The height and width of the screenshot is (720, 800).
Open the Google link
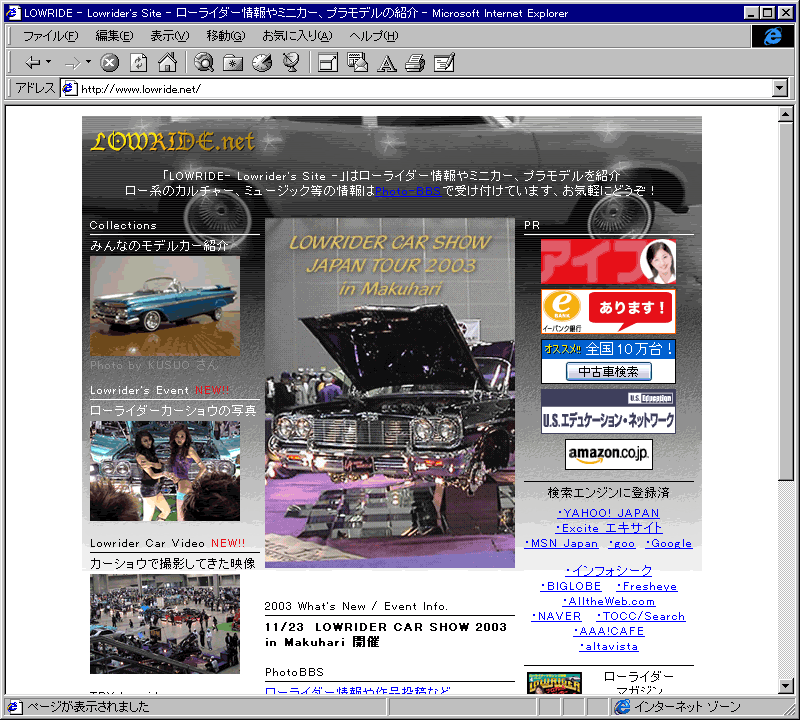click(x=669, y=543)
